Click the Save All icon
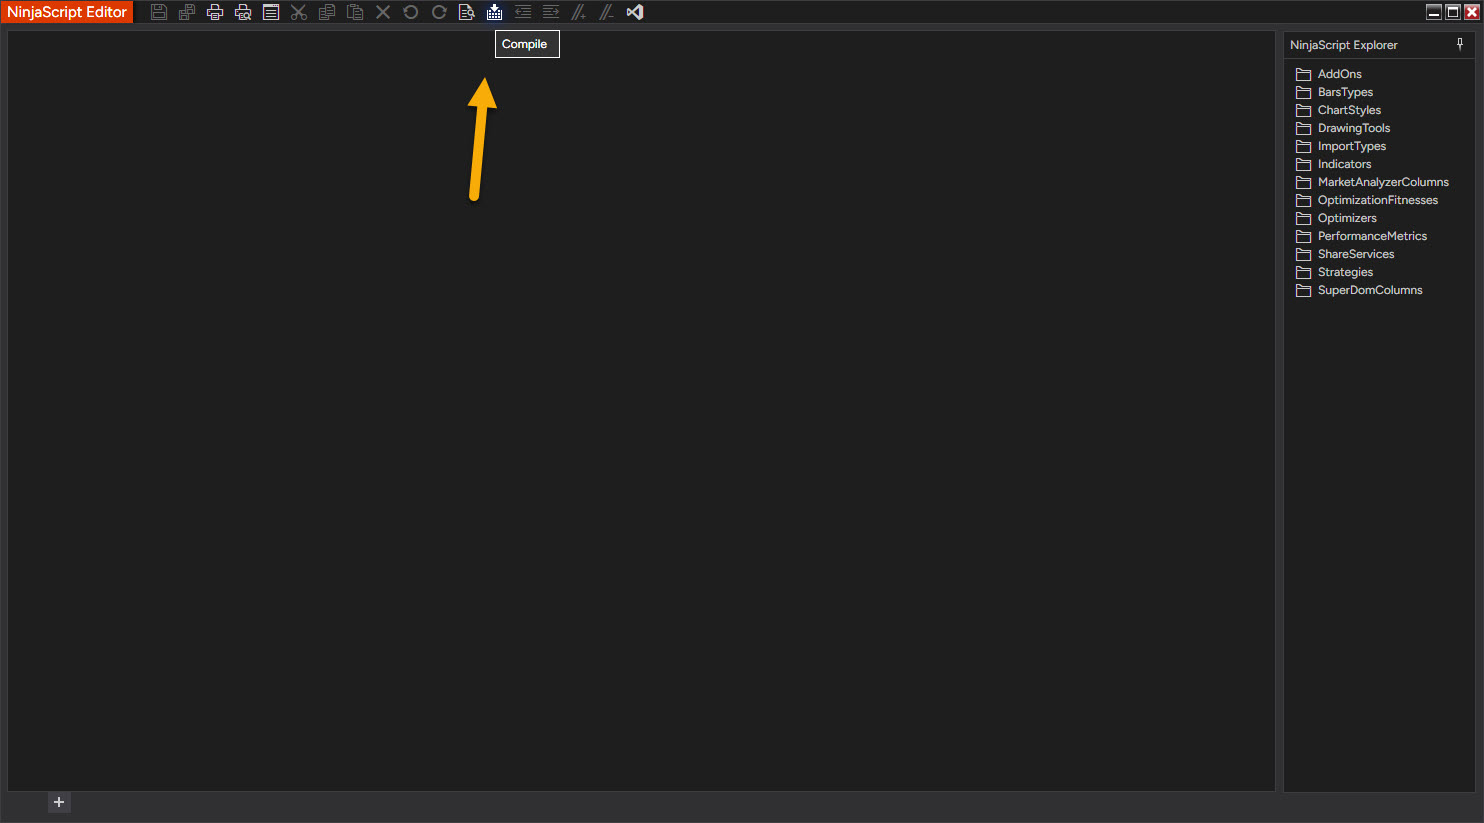1484x823 pixels. pos(187,12)
